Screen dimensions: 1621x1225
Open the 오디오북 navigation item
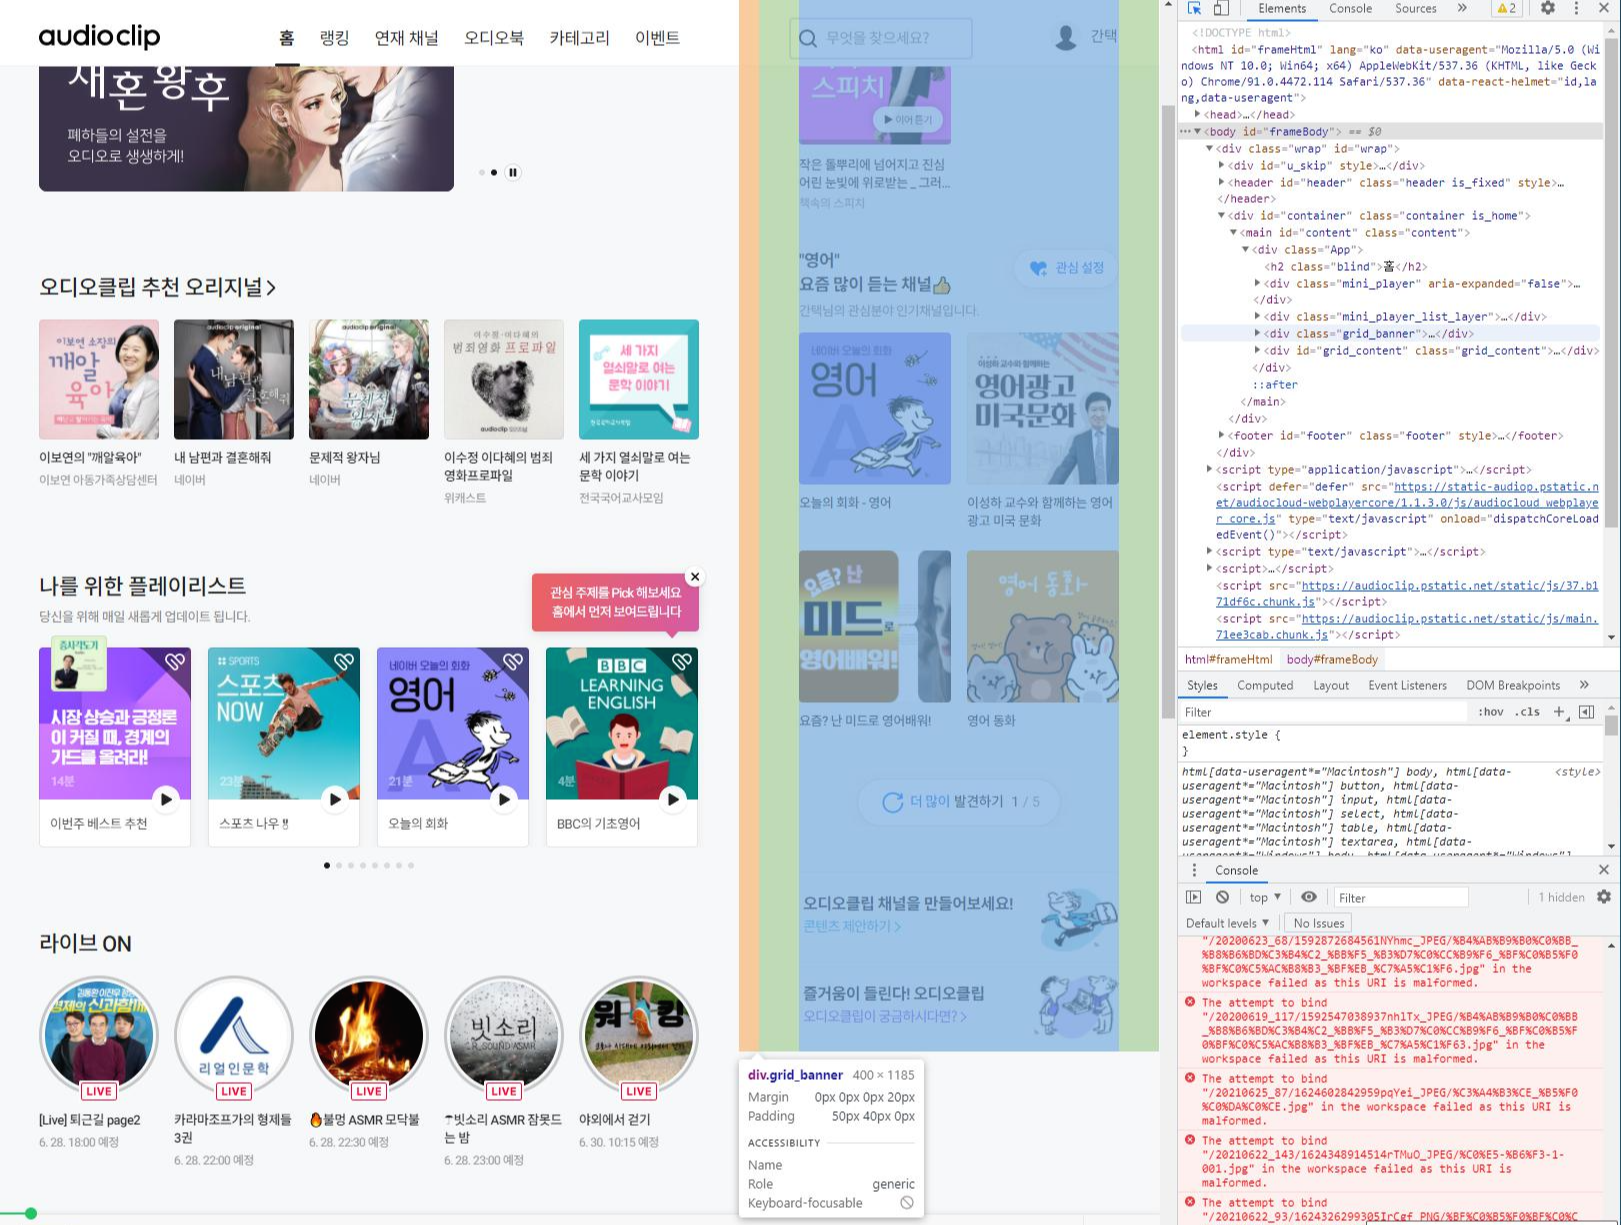click(493, 38)
